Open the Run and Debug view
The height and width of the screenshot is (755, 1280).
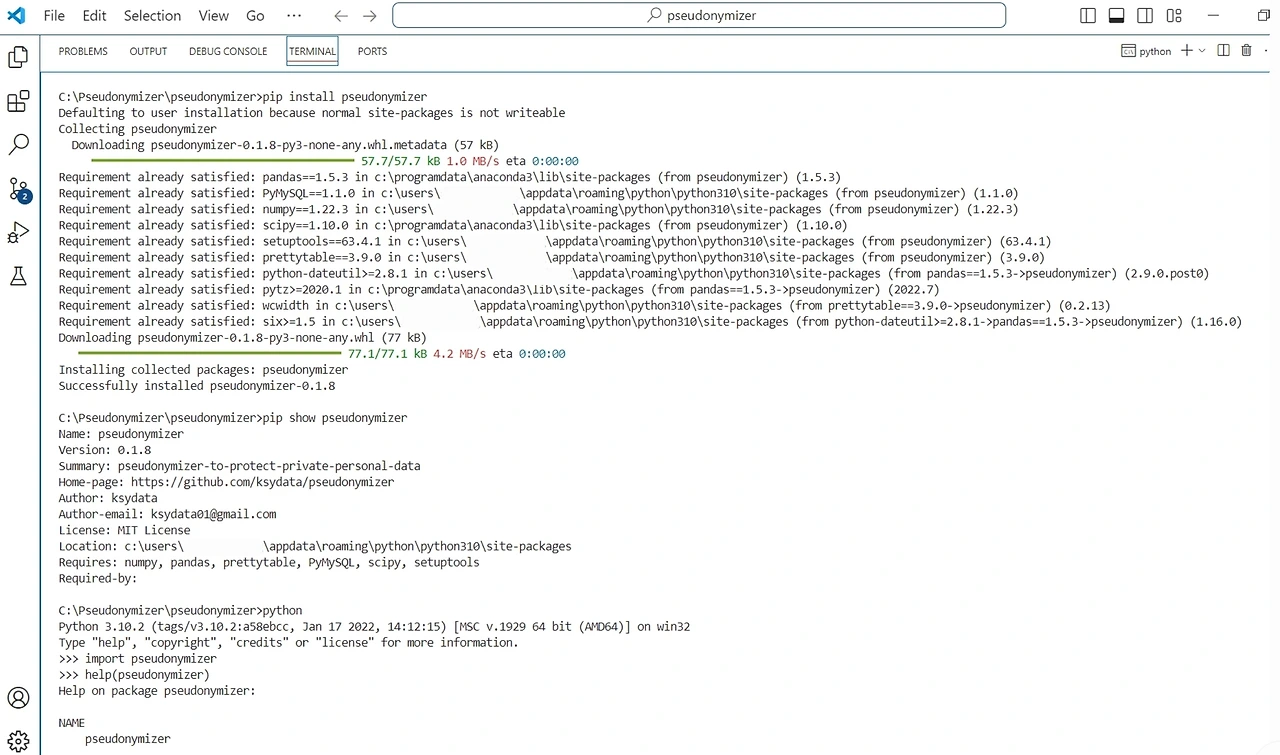click(18, 233)
